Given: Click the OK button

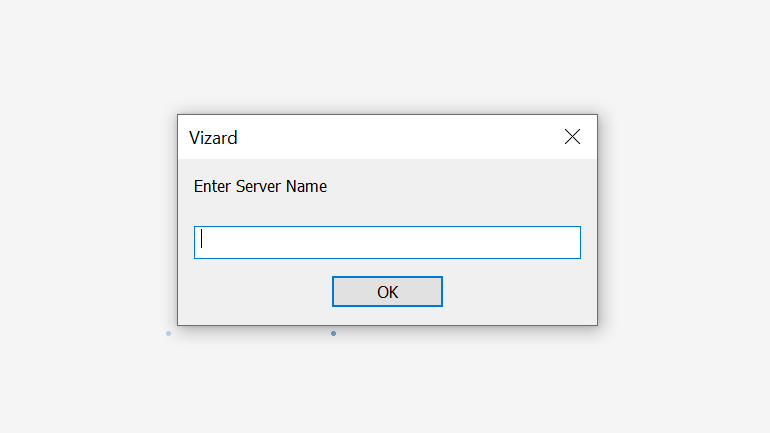Looking at the screenshot, I should [x=387, y=292].
